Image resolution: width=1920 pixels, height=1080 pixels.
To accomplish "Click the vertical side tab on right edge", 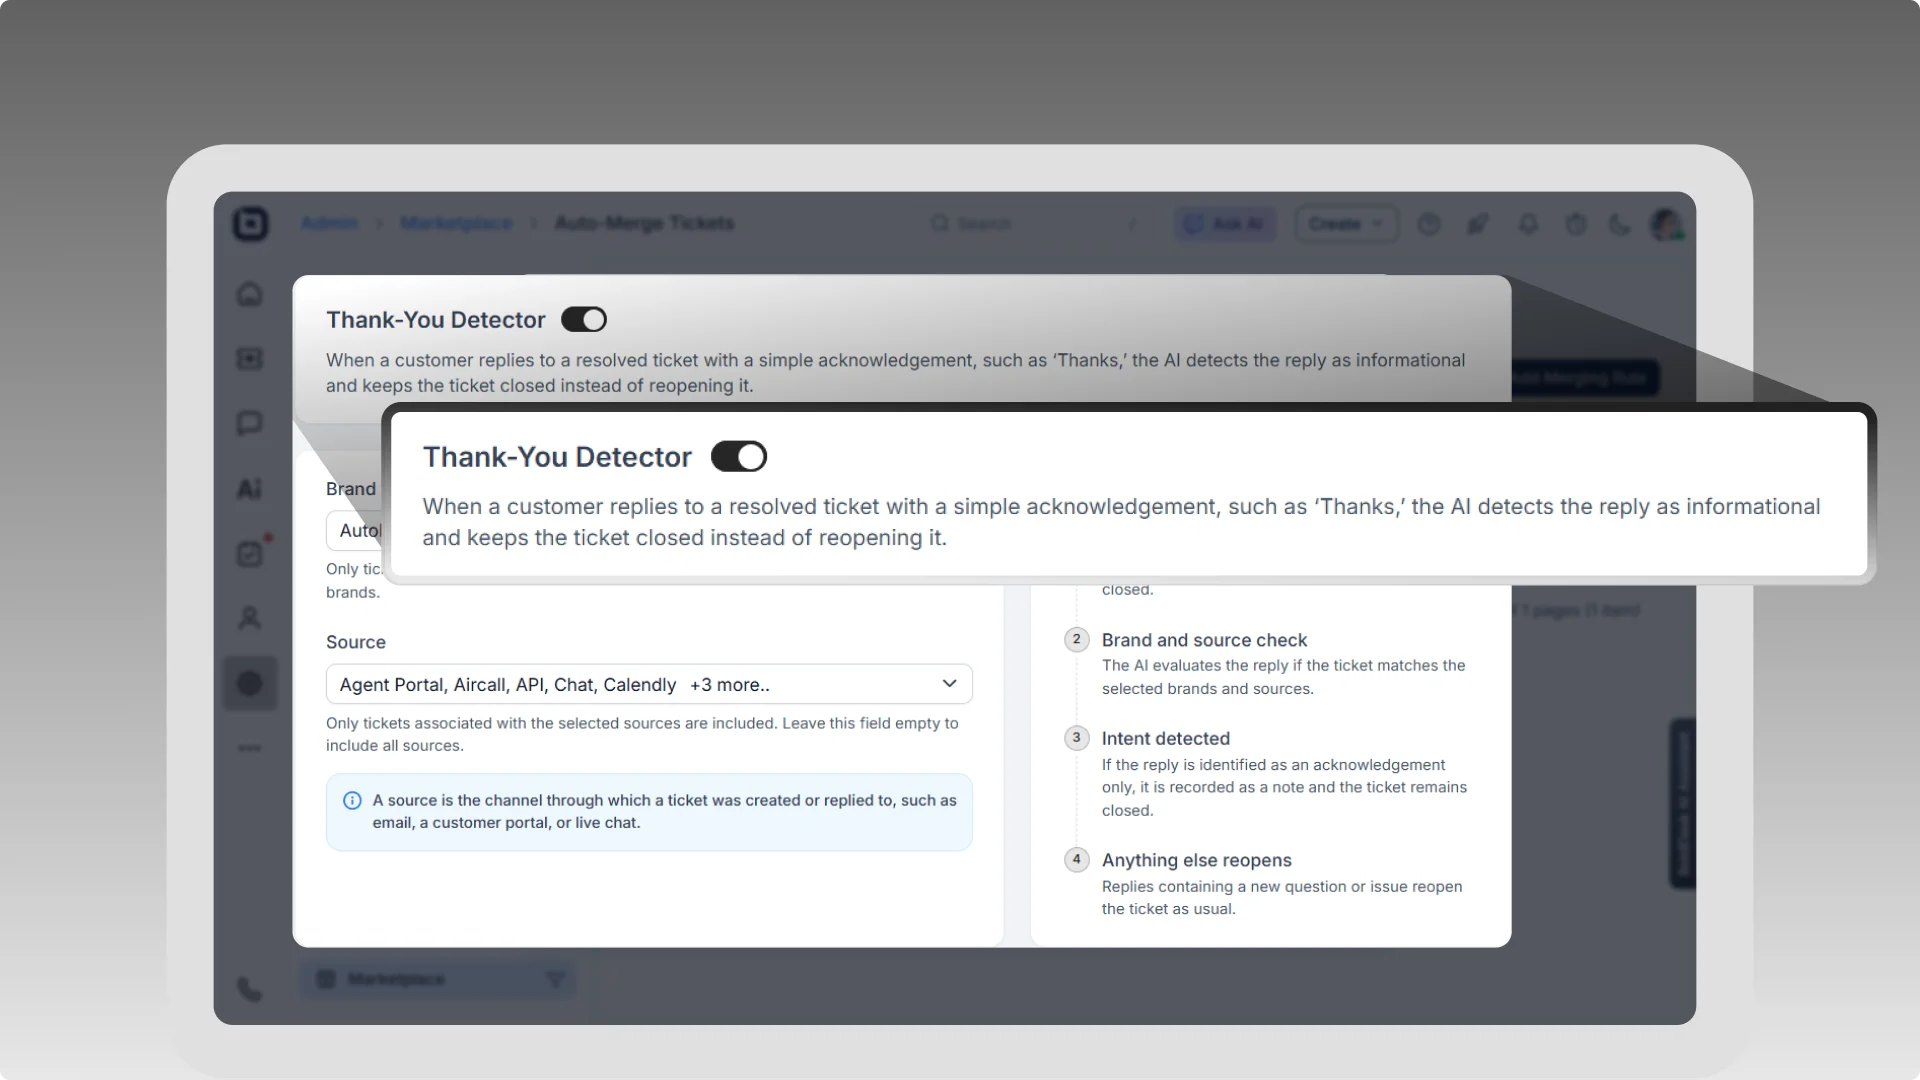I will click(1682, 803).
